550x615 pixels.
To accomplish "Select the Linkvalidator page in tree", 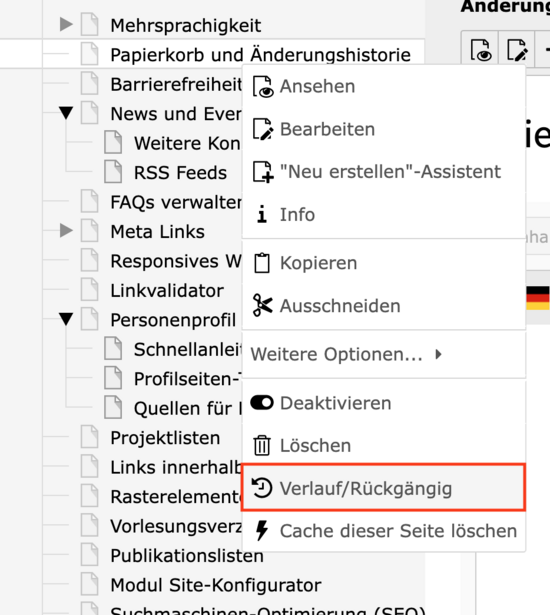I will click(x=167, y=291).
